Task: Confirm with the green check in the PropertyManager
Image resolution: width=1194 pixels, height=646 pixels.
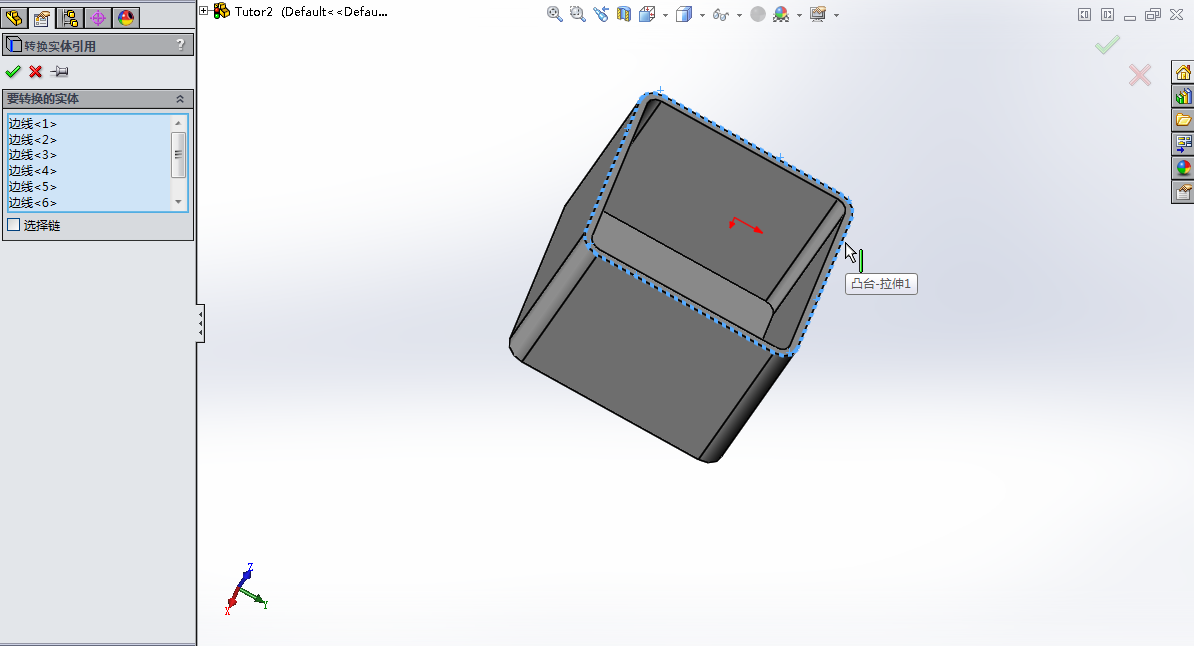Action: 13,72
